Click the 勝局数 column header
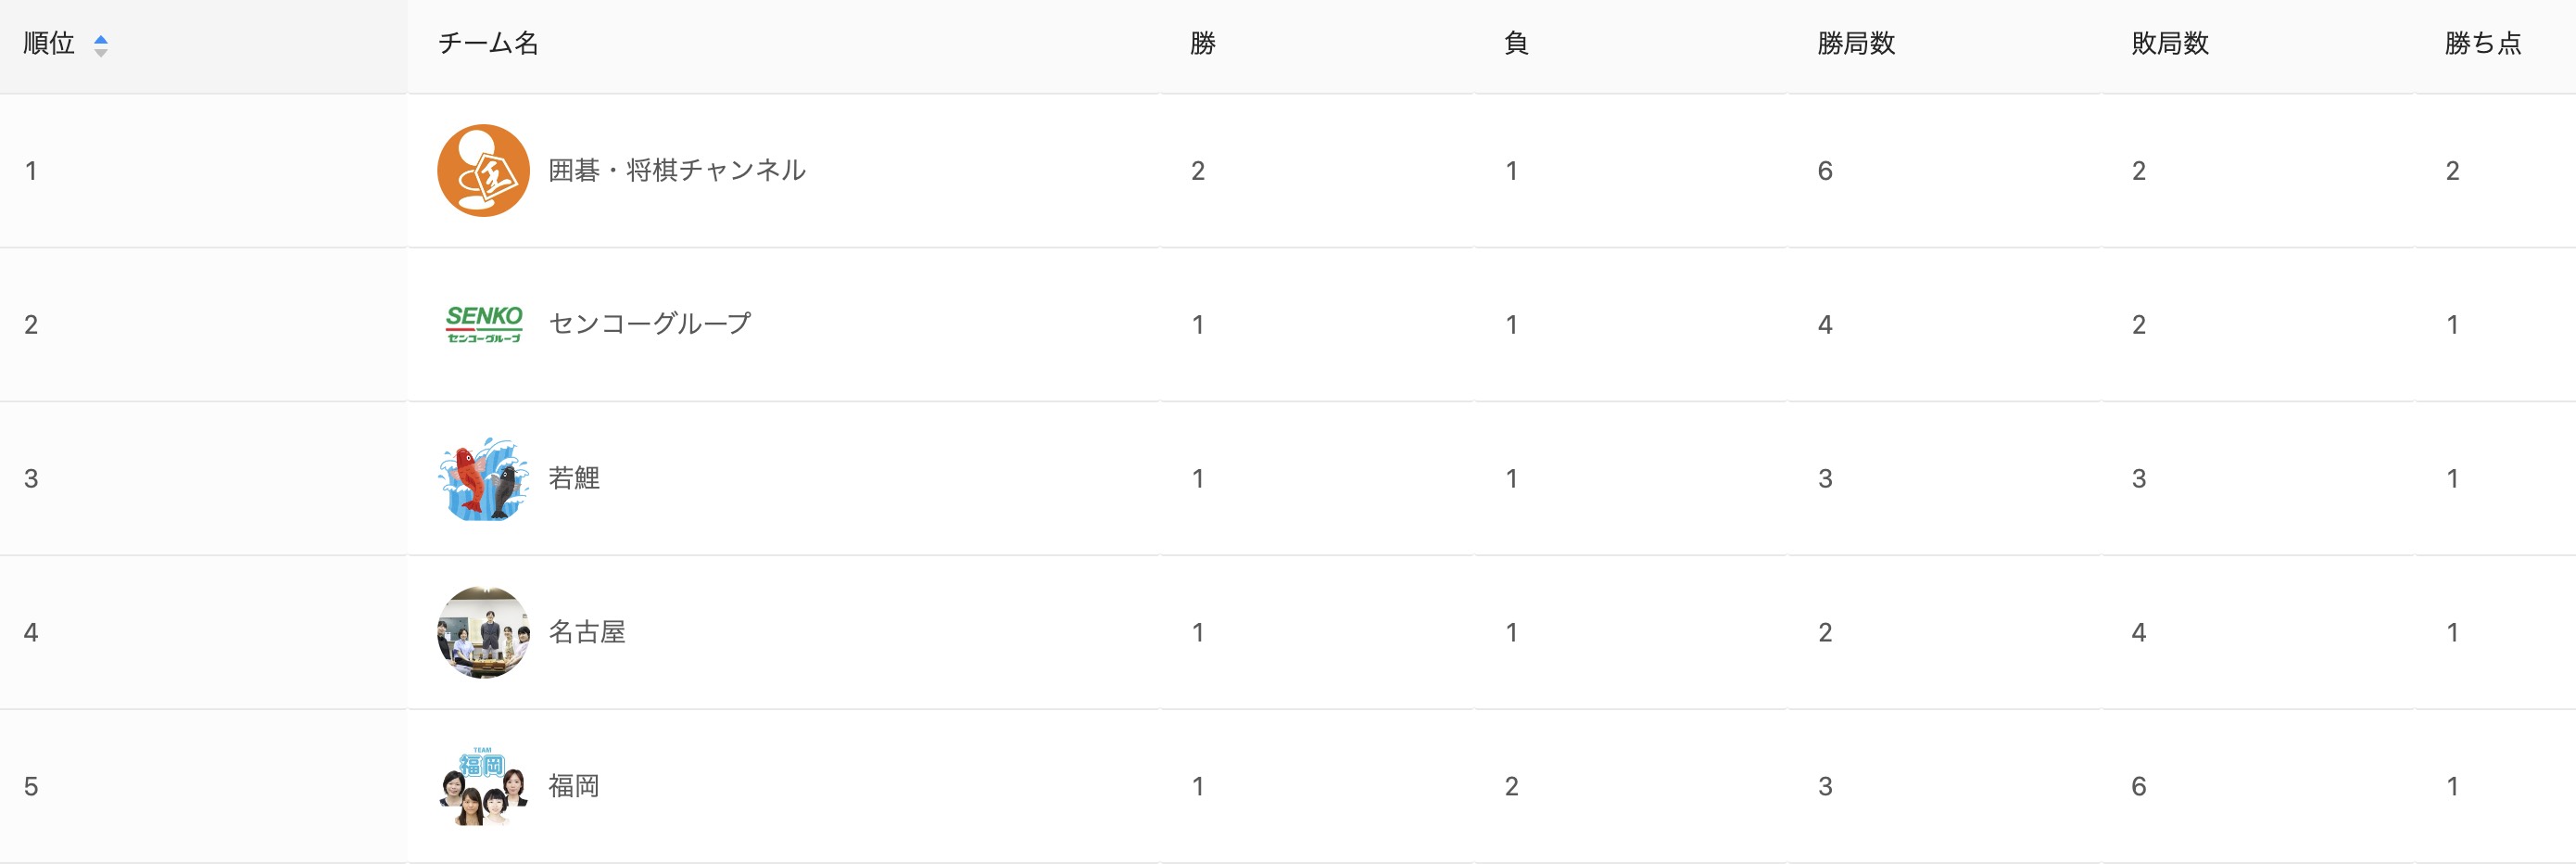Viewport: 2576px width, 864px height. coord(1856,44)
